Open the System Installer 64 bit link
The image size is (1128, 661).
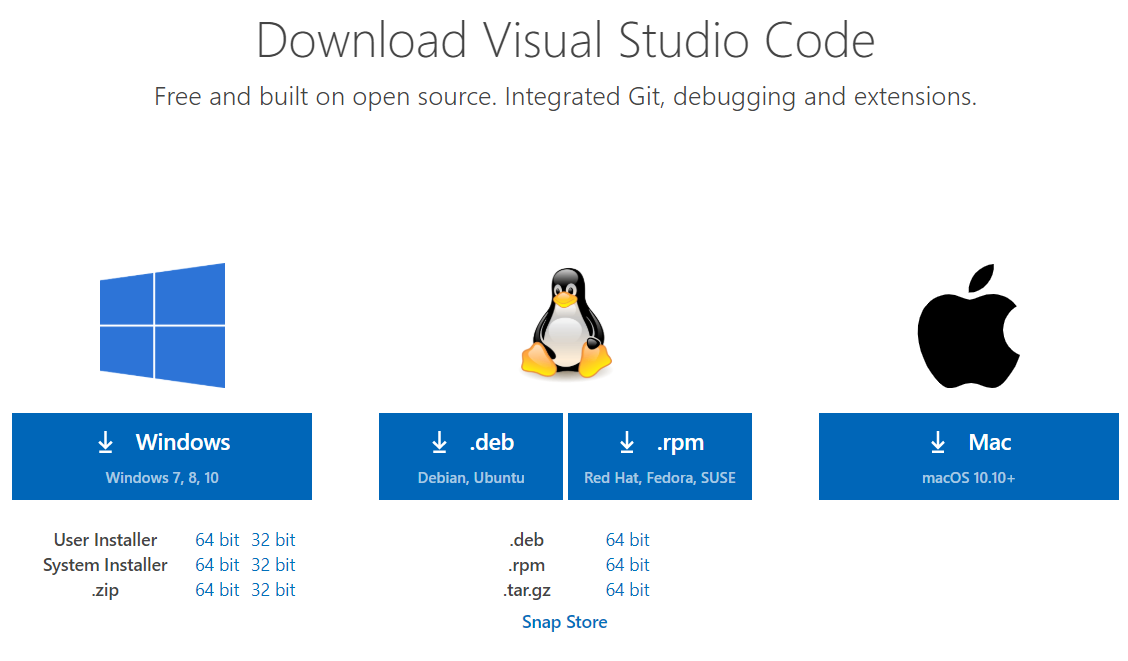coord(217,565)
